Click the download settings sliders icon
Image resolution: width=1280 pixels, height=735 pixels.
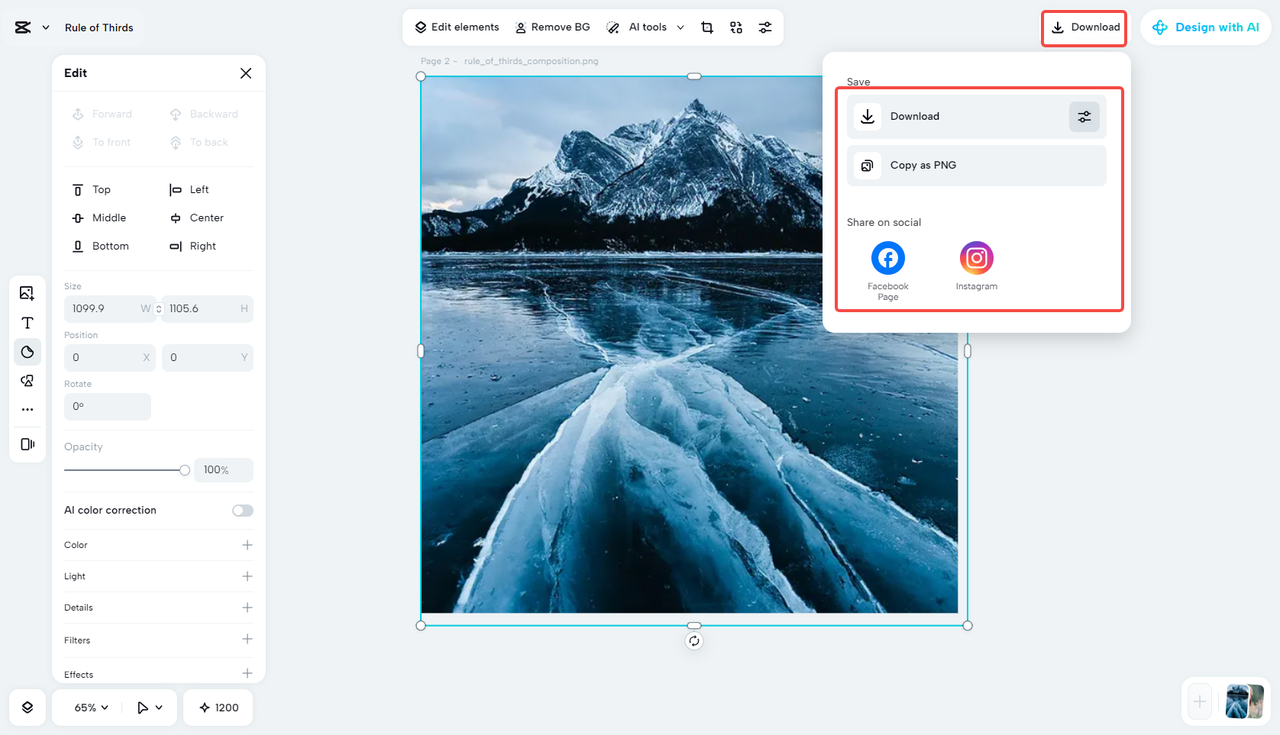pyautogui.click(x=1084, y=116)
